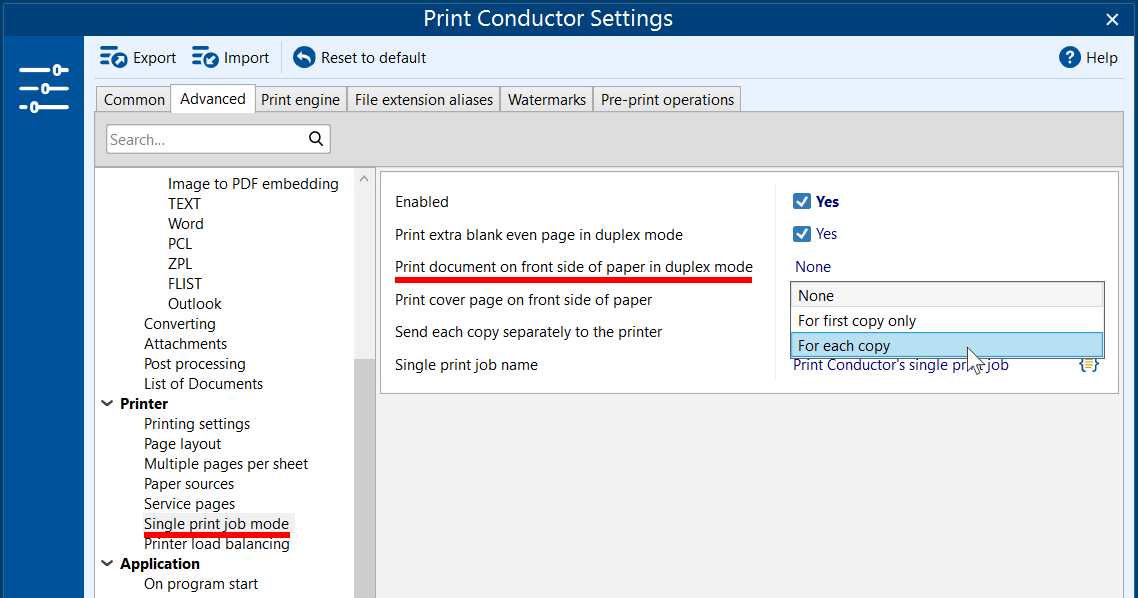Click the 'Enabled' setting label

pos(422,202)
